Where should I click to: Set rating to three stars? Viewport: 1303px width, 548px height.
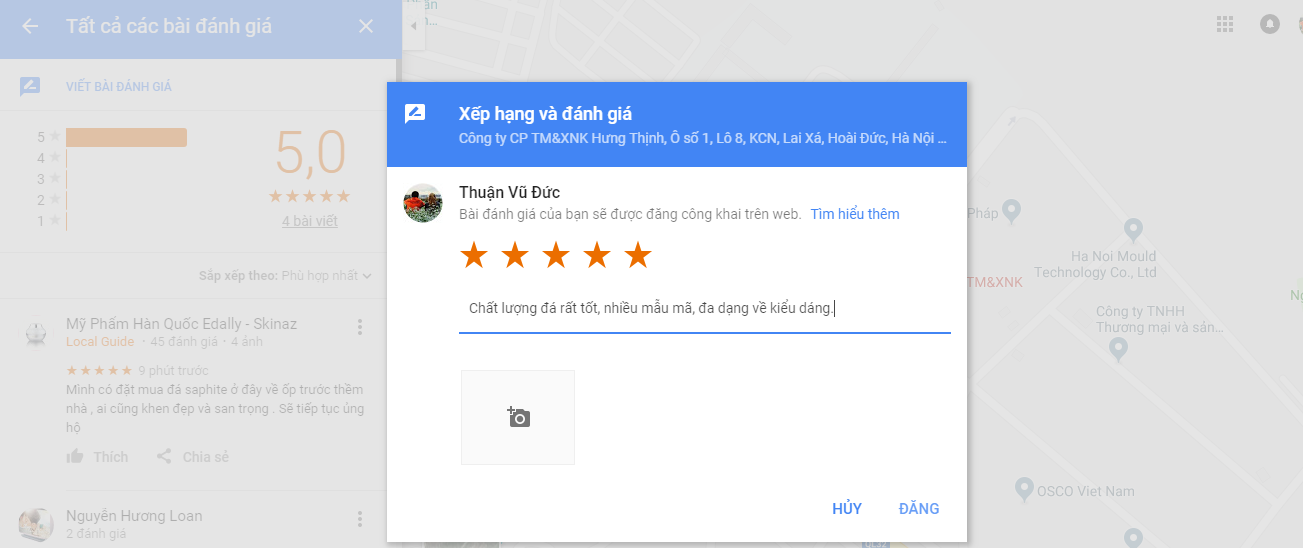pos(556,256)
